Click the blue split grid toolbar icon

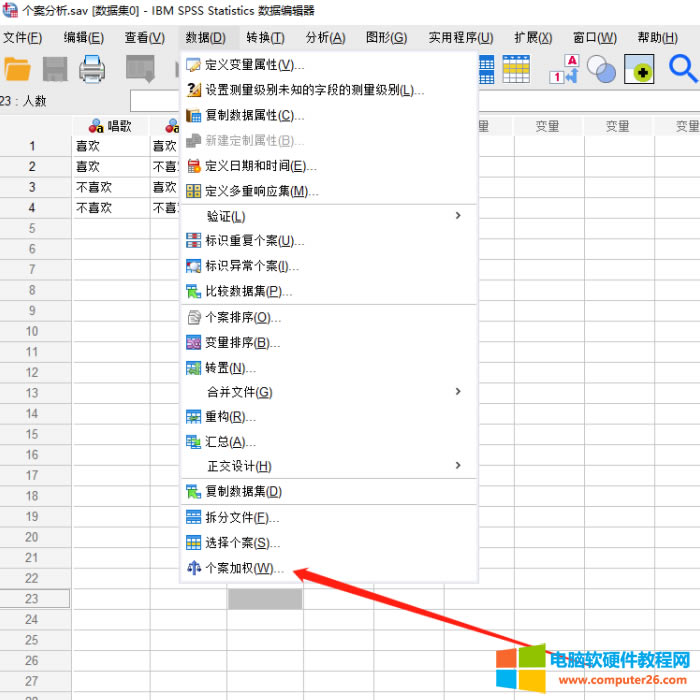pos(486,69)
